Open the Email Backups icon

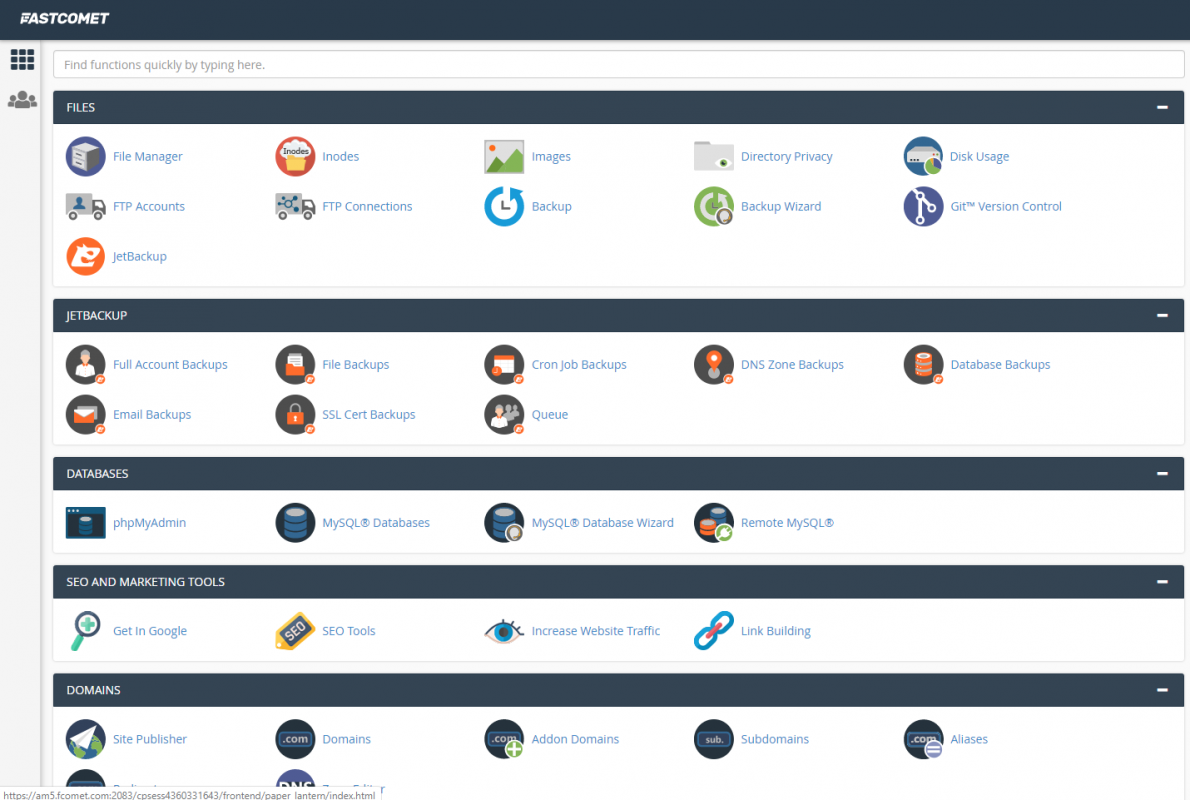85,414
